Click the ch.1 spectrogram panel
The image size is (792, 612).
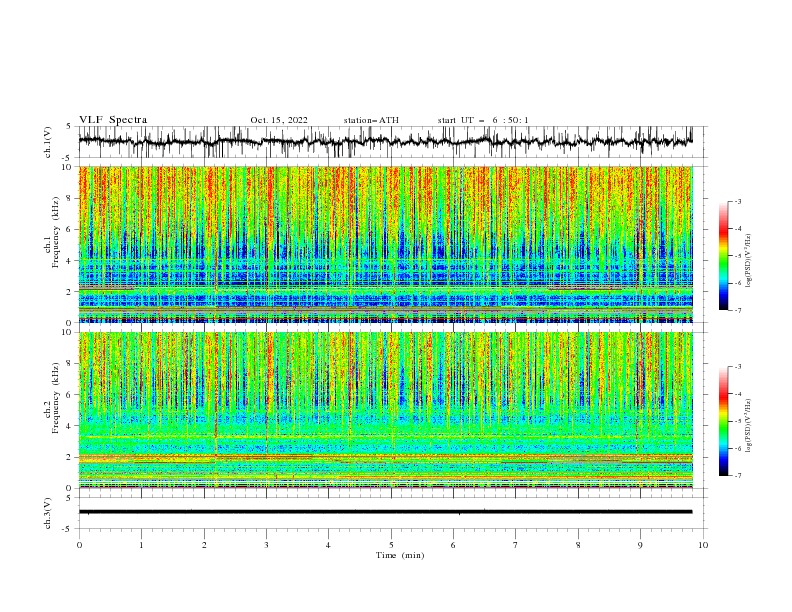385,244
